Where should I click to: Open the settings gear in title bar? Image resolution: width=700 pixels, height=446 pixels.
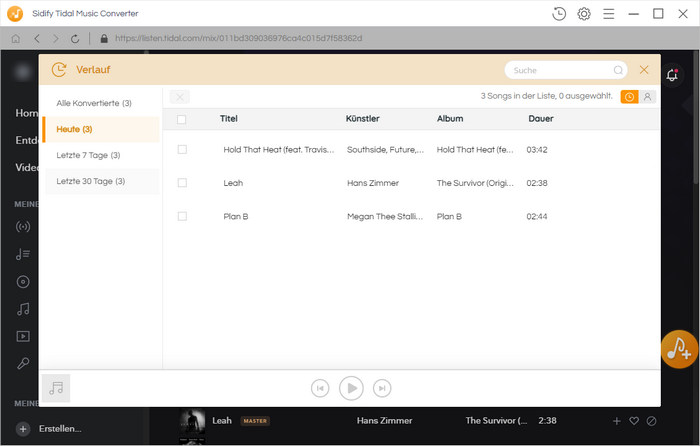point(584,14)
